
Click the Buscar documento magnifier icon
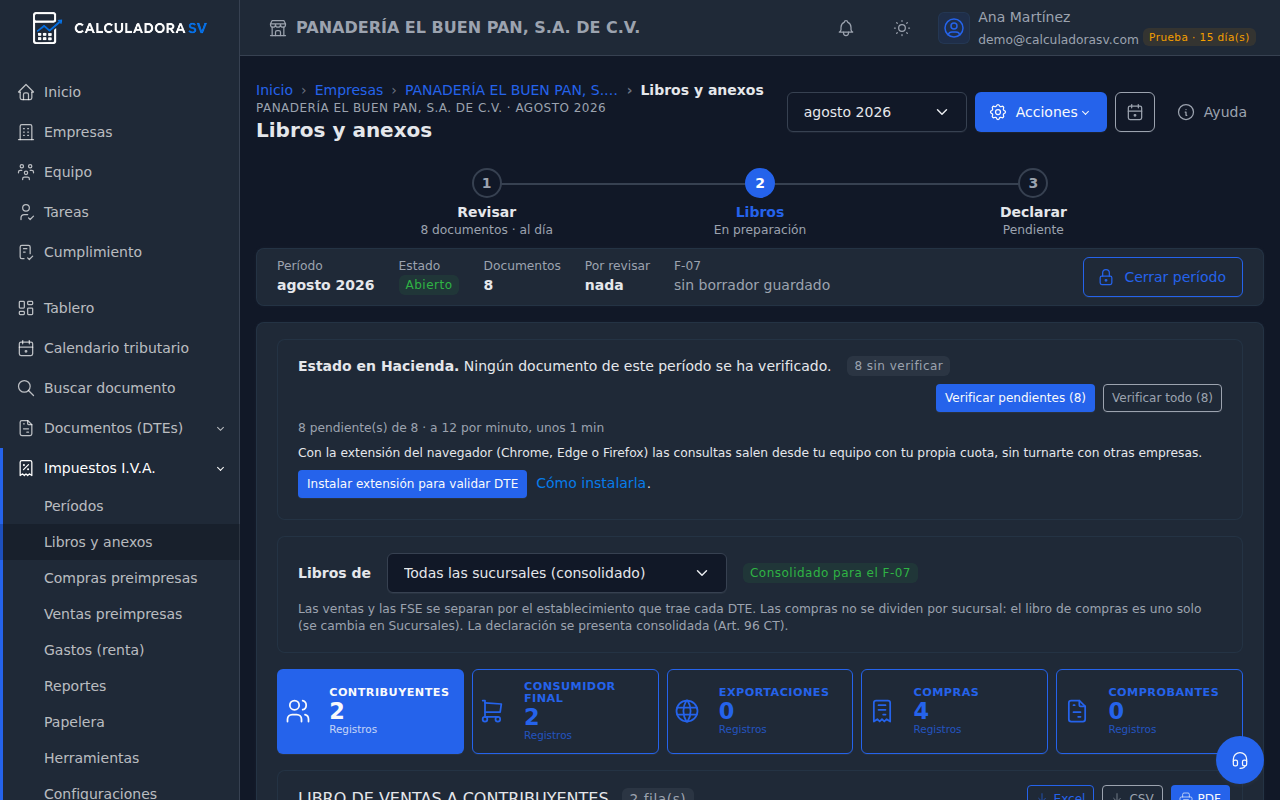pyautogui.click(x=26, y=388)
